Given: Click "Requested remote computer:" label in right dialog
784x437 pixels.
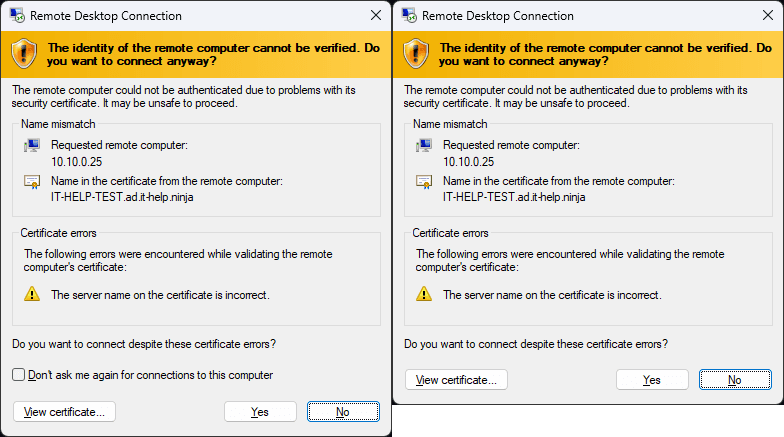Looking at the screenshot, I should (512, 145).
